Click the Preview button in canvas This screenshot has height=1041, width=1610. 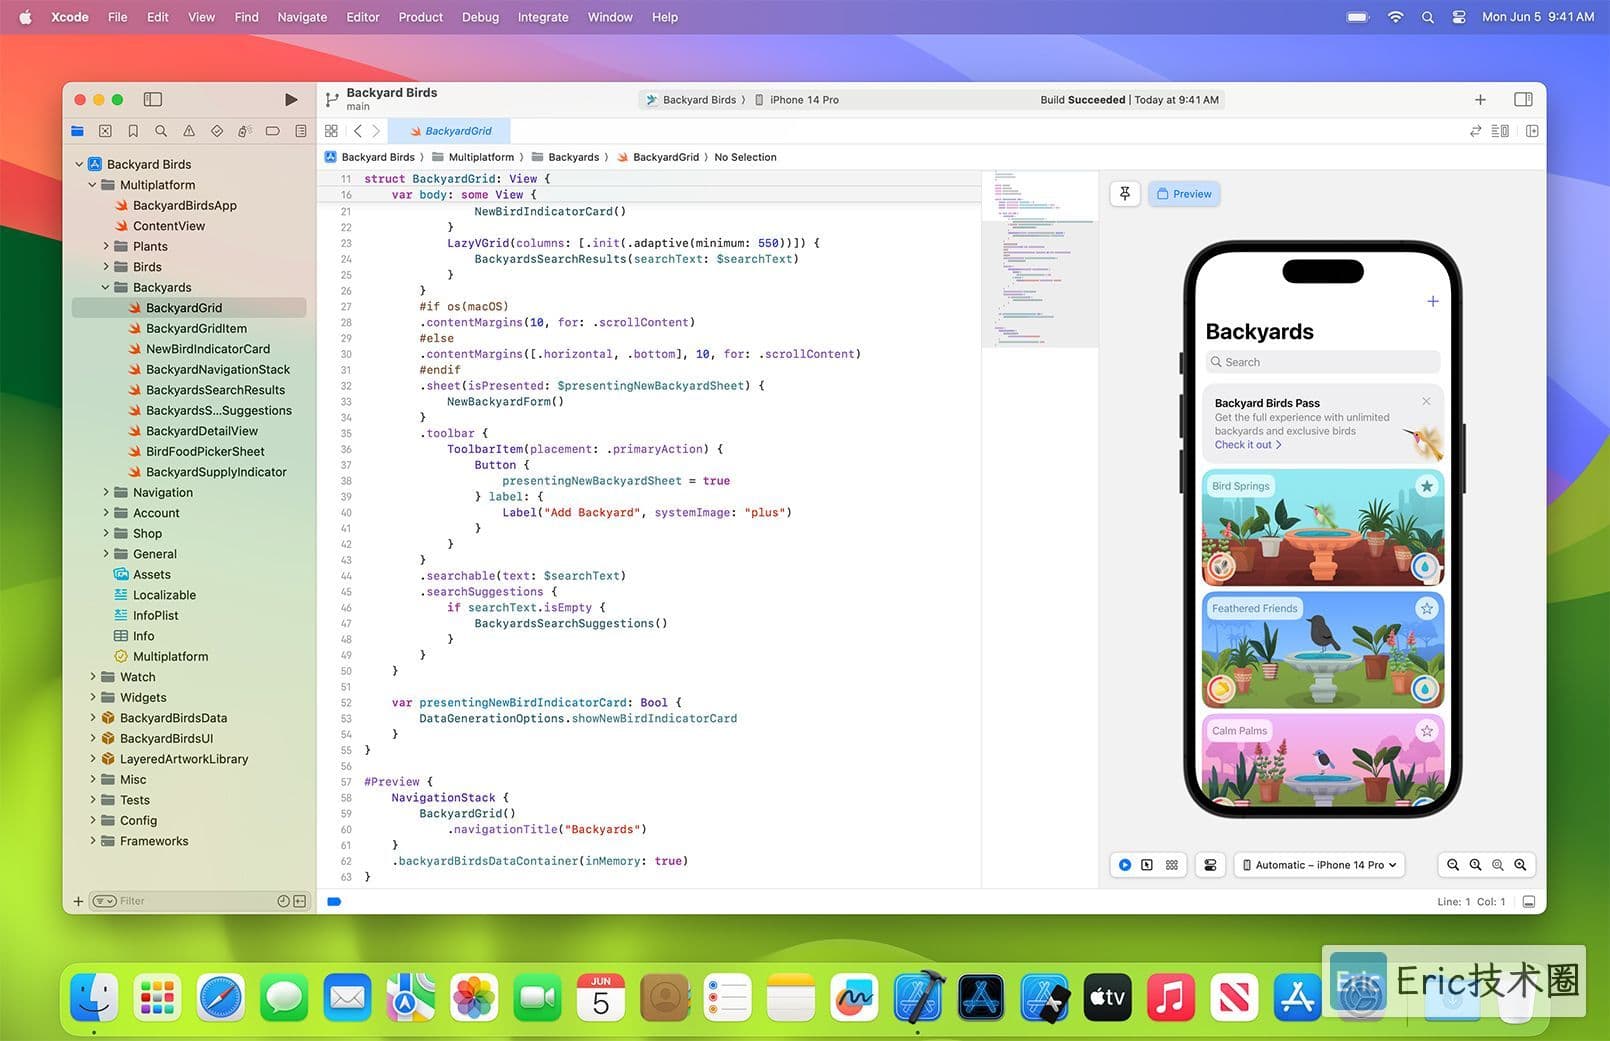click(x=1184, y=194)
